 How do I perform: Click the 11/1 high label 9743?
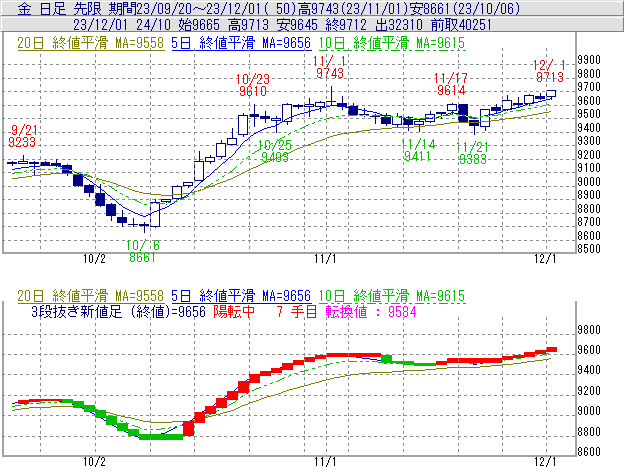coord(329,73)
